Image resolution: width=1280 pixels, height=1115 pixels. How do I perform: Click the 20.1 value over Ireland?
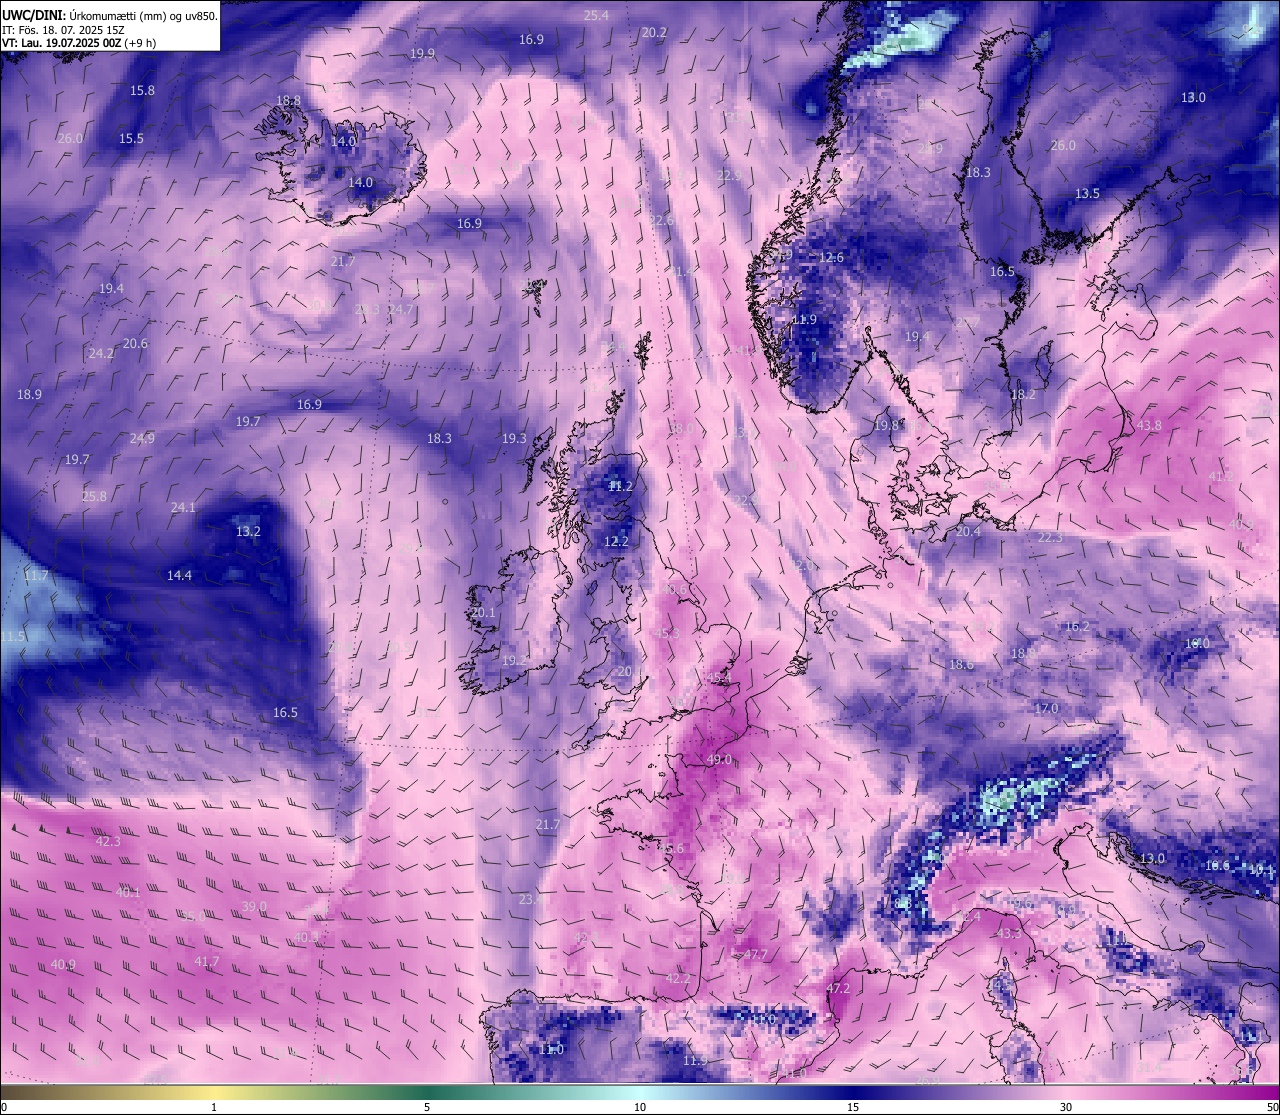[483, 612]
